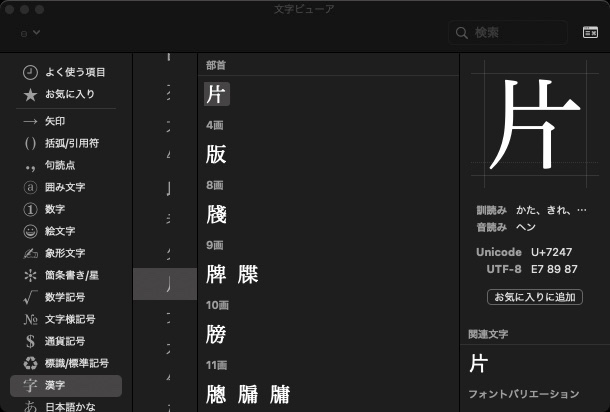Click お気に入りに追加 button
The width and height of the screenshot is (610, 412).
[535, 297]
